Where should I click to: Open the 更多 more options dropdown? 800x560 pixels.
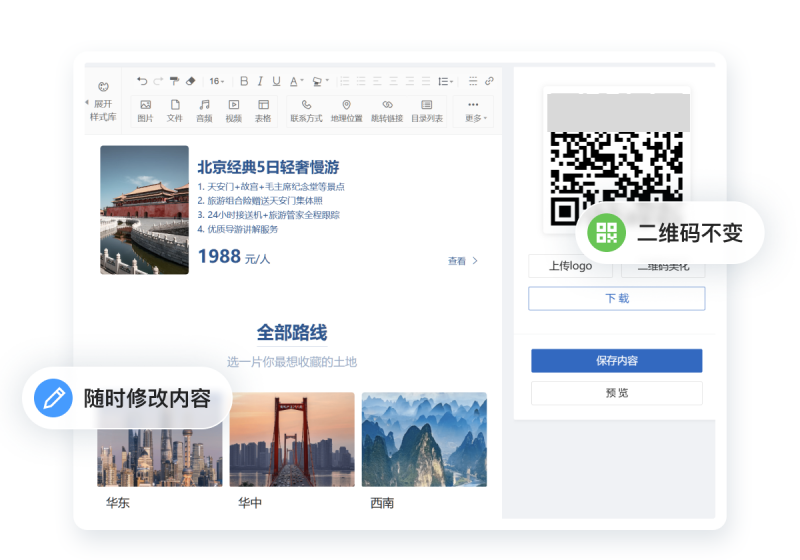(x=475, y=111)
